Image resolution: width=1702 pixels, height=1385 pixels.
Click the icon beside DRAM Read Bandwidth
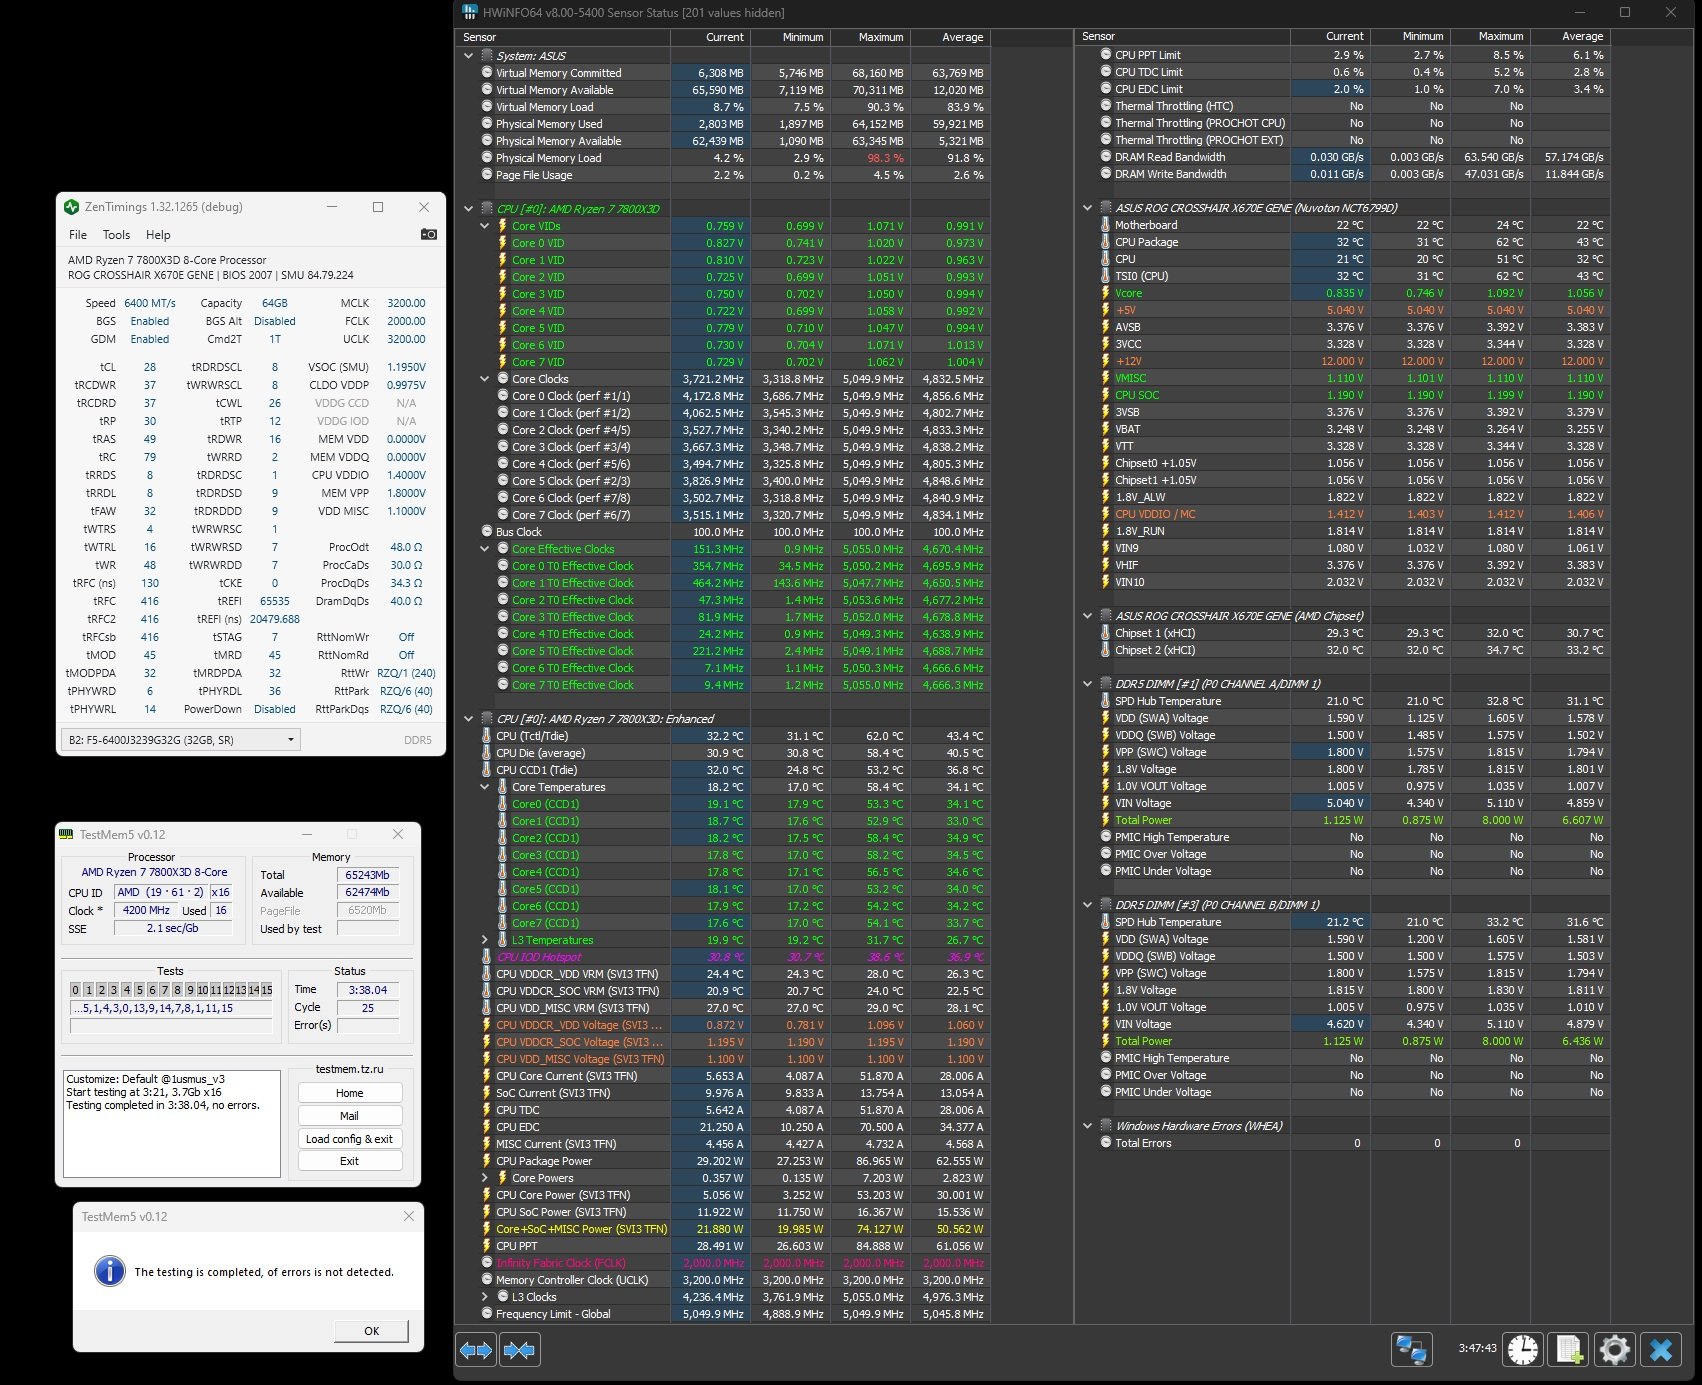click(1106, 157)
